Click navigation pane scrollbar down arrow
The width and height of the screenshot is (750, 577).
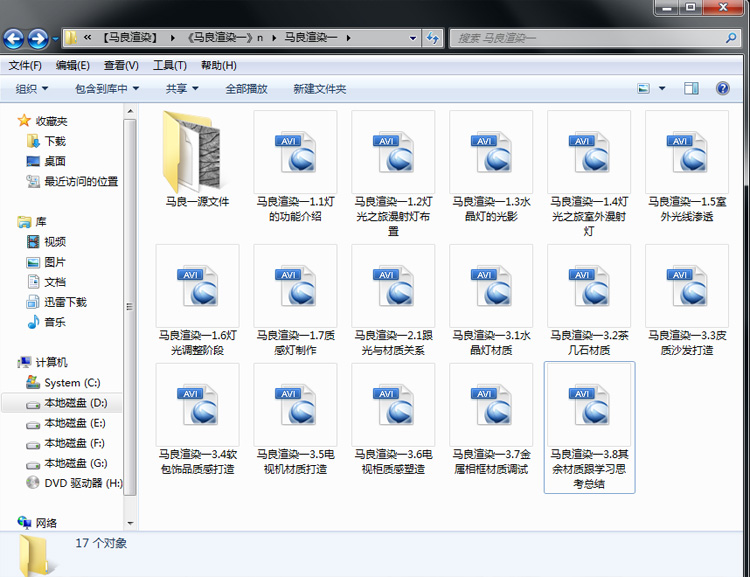(x=130, y=523)
